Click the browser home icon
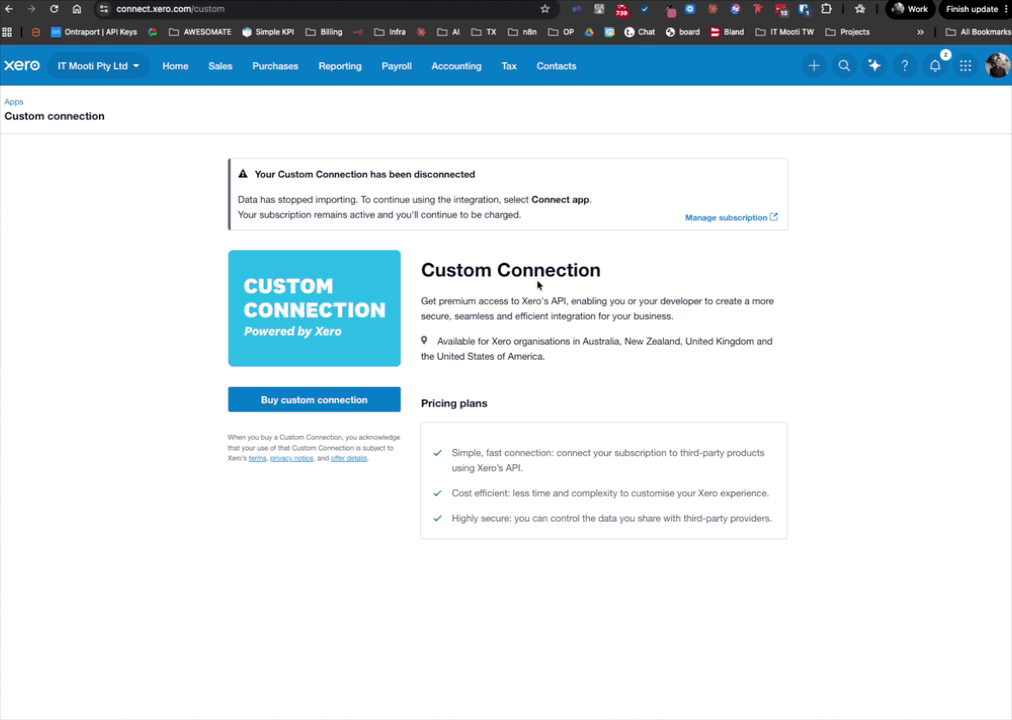 (x=77, y=9)
